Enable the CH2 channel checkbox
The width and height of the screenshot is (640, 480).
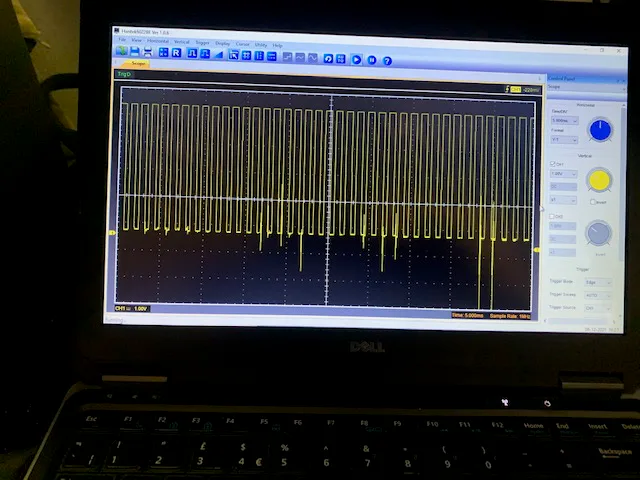(x=552, y=216)
